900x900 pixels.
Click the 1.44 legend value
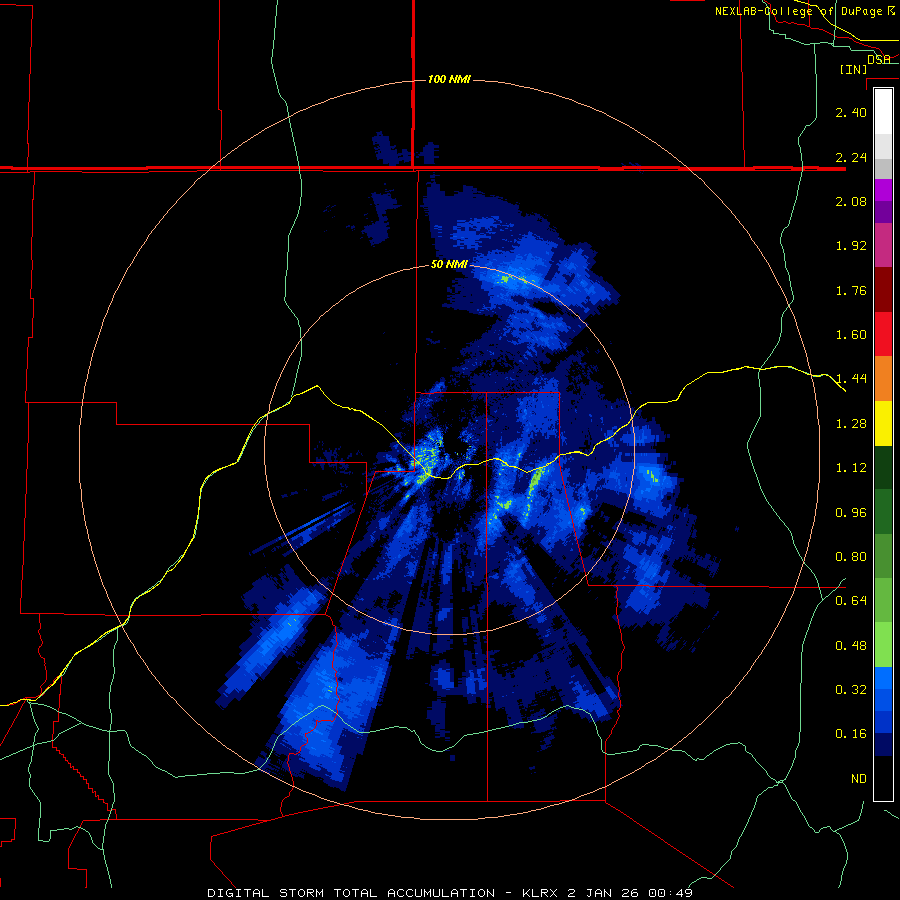click(x=851, y=379)
